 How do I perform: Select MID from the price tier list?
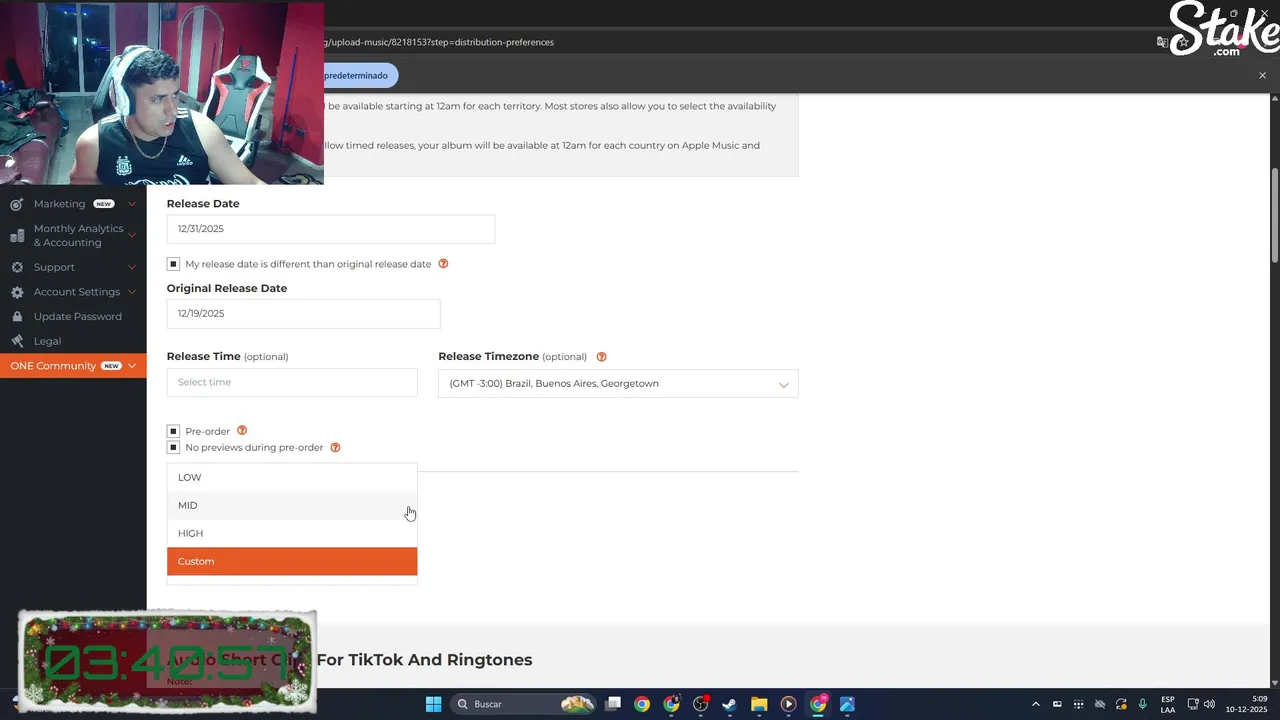(292, 505)
